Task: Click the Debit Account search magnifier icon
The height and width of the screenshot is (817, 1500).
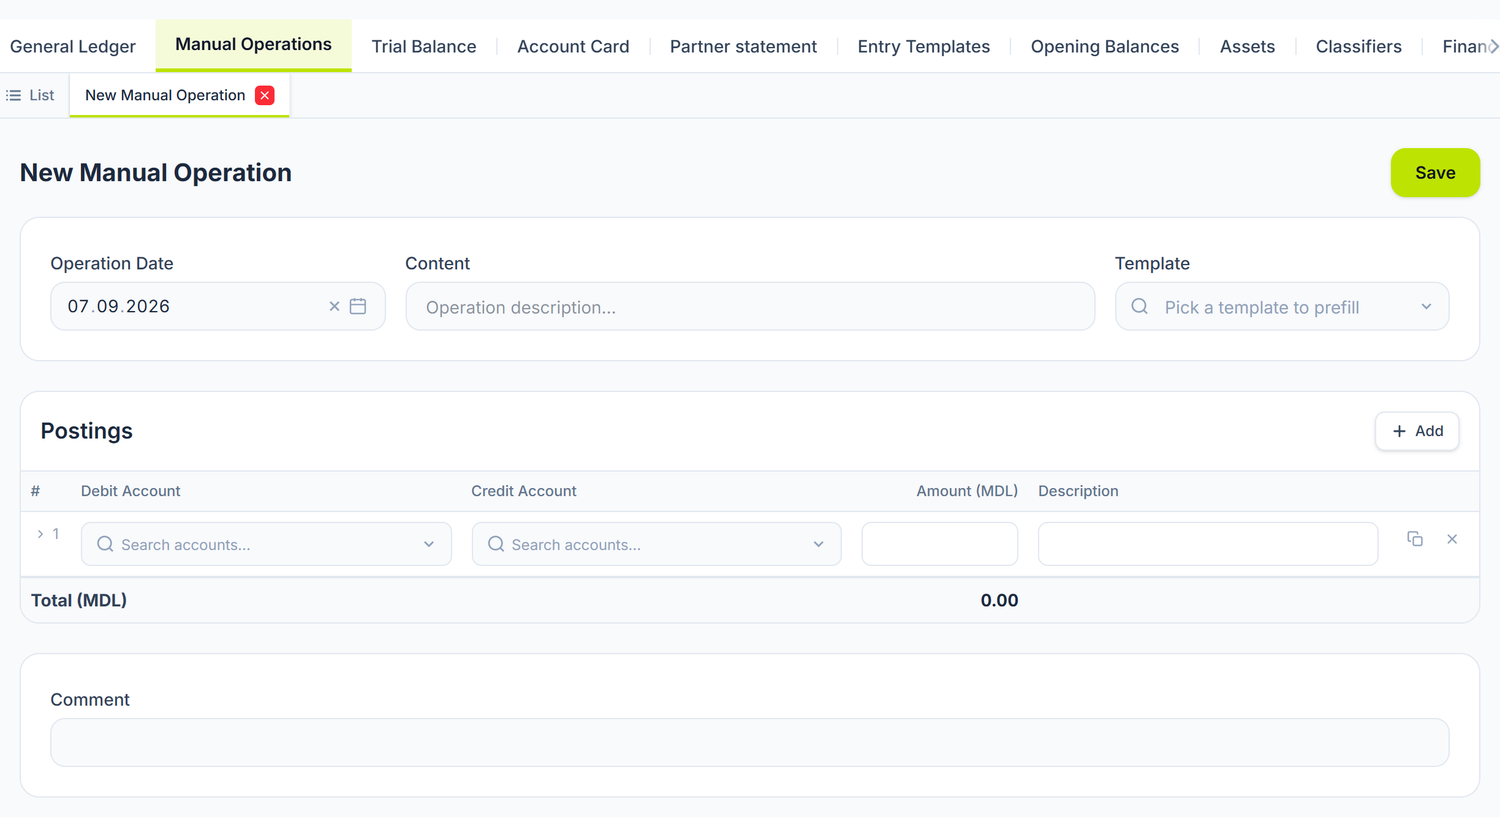Action: pyautogui.click(x=105, y=544)
